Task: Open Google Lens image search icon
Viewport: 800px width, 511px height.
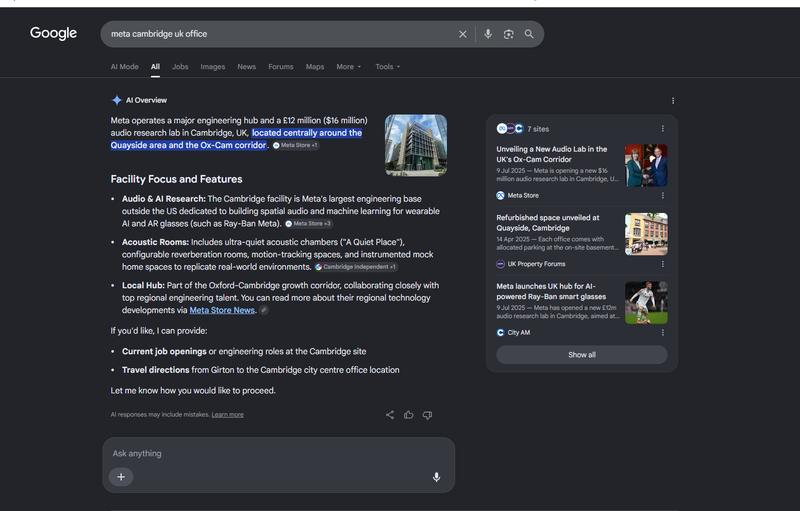Action: click(x=508, y=34)
